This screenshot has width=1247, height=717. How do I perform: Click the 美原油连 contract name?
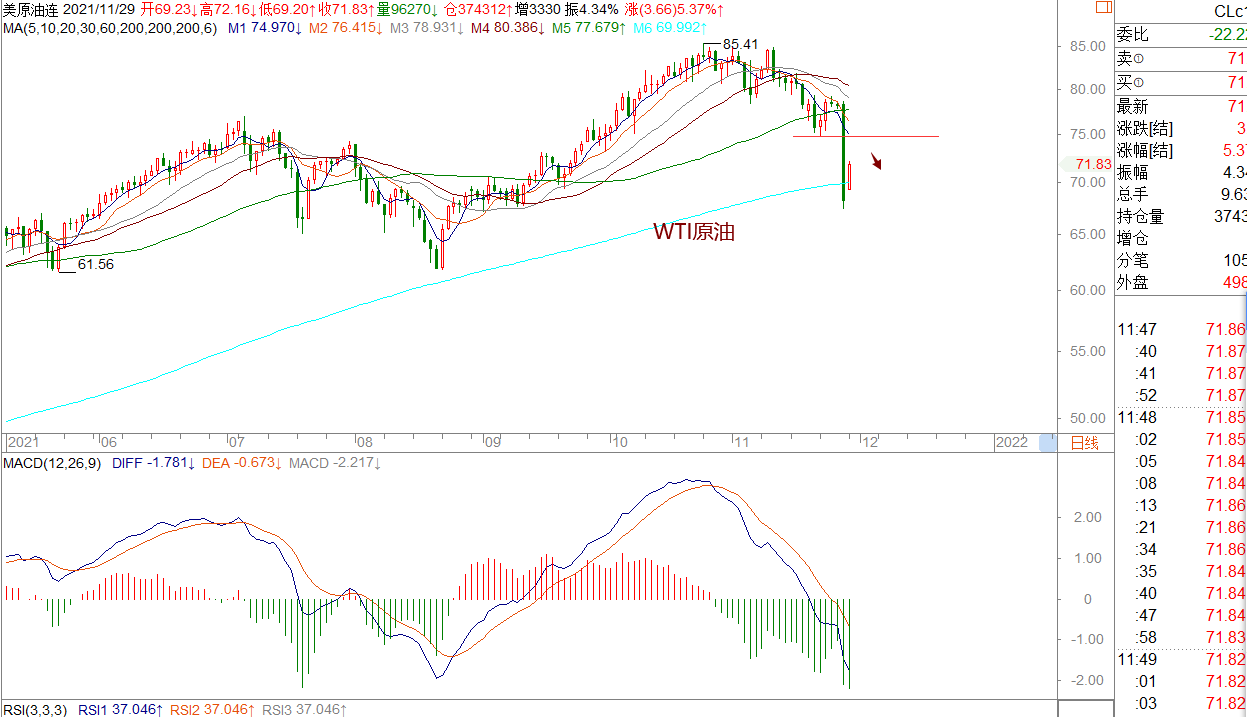[33, 9]
